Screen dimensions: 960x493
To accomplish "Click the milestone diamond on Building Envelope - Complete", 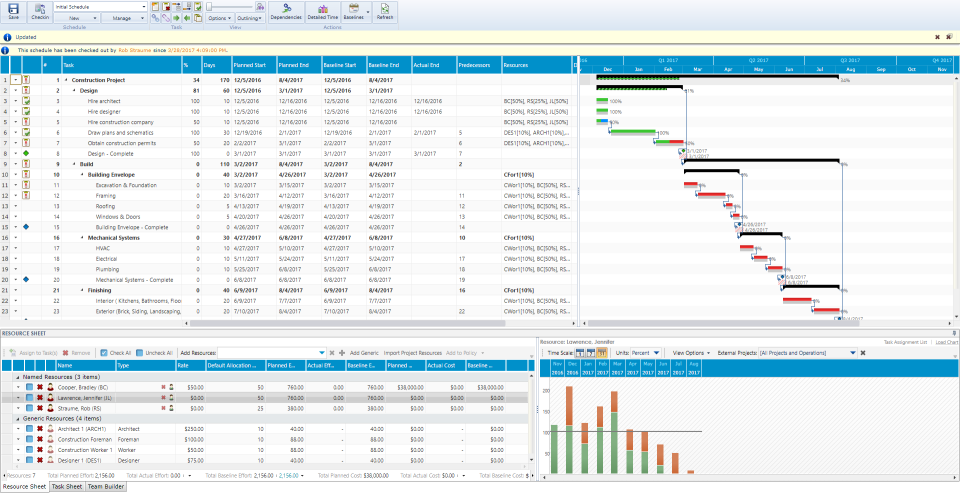I will [26, 227].
